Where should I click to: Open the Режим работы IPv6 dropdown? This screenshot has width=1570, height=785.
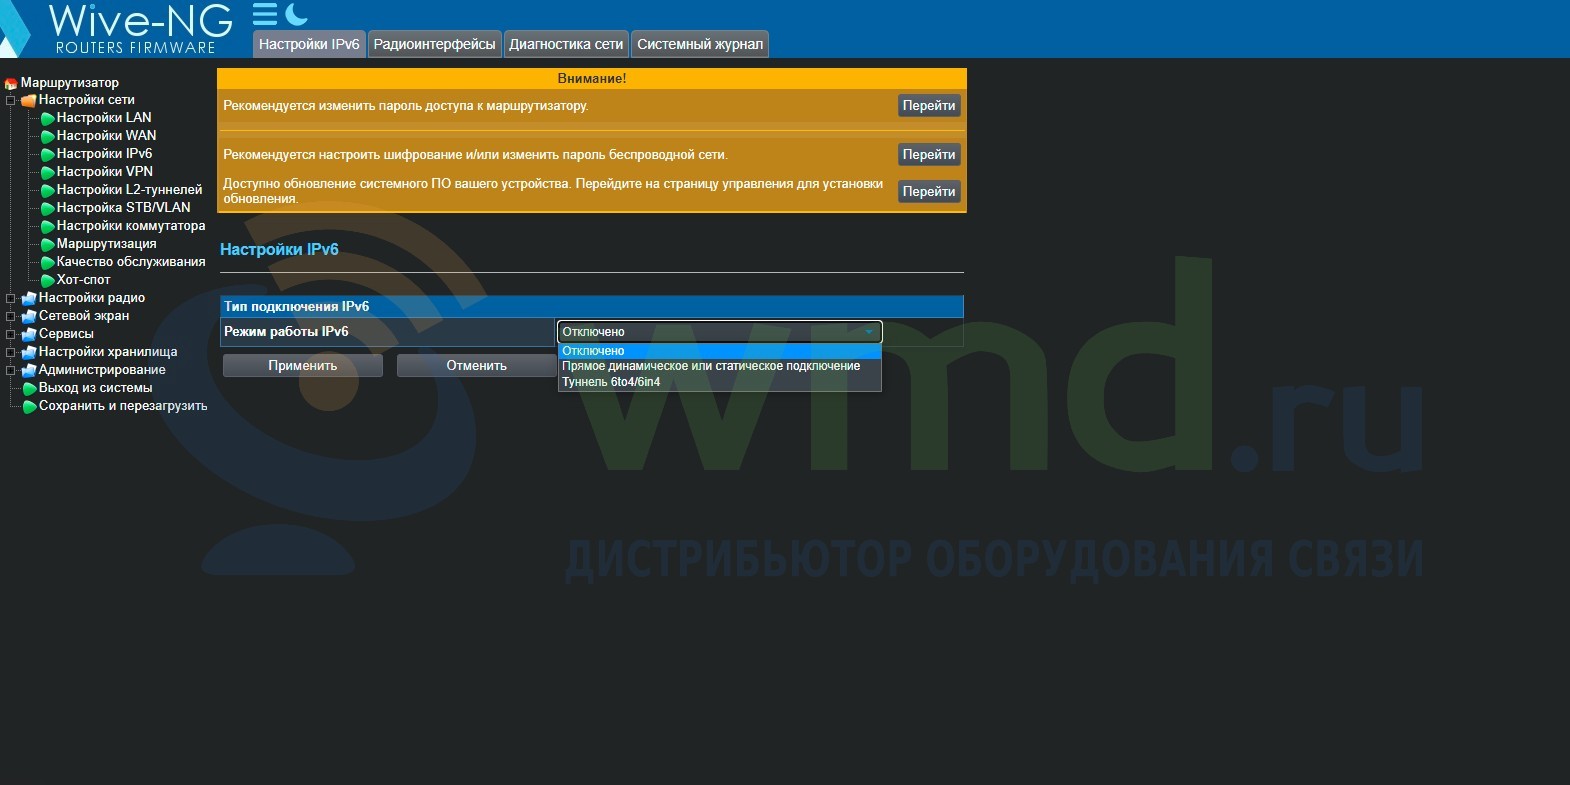point(719,332)
